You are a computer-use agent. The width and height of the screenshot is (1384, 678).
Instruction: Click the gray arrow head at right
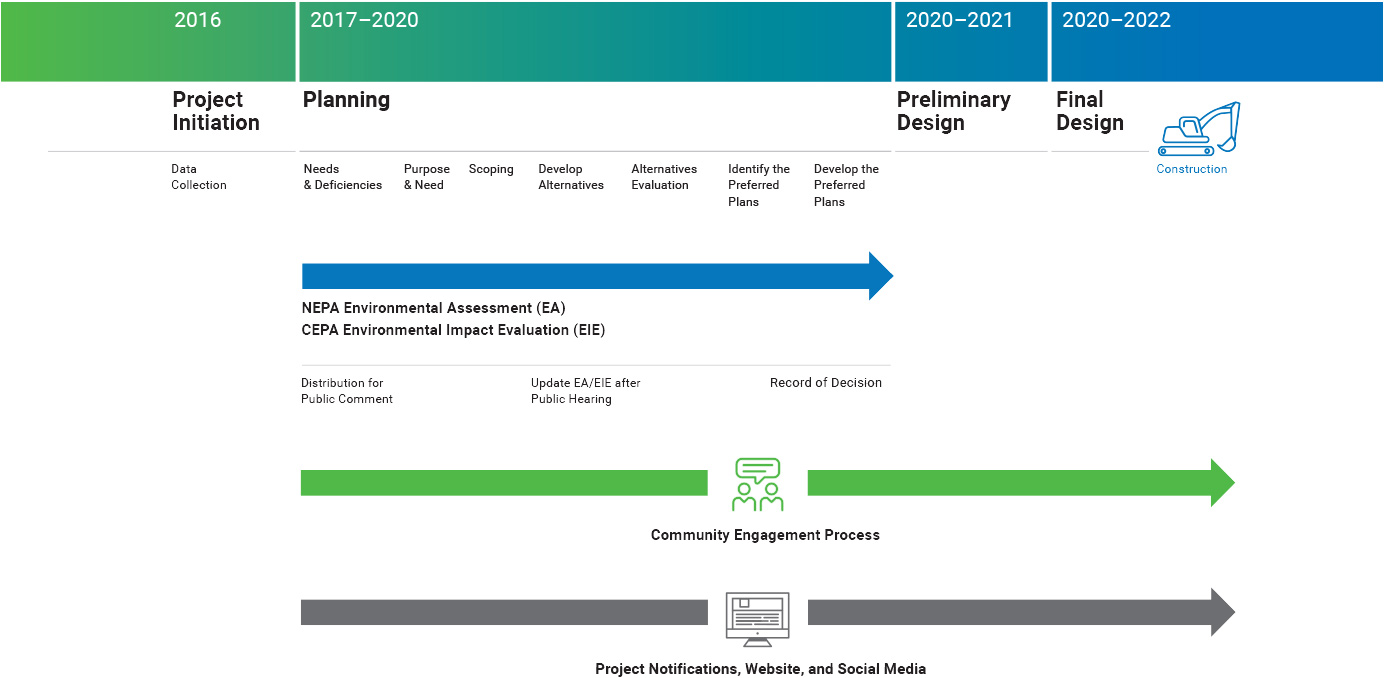pos(1222,612)
